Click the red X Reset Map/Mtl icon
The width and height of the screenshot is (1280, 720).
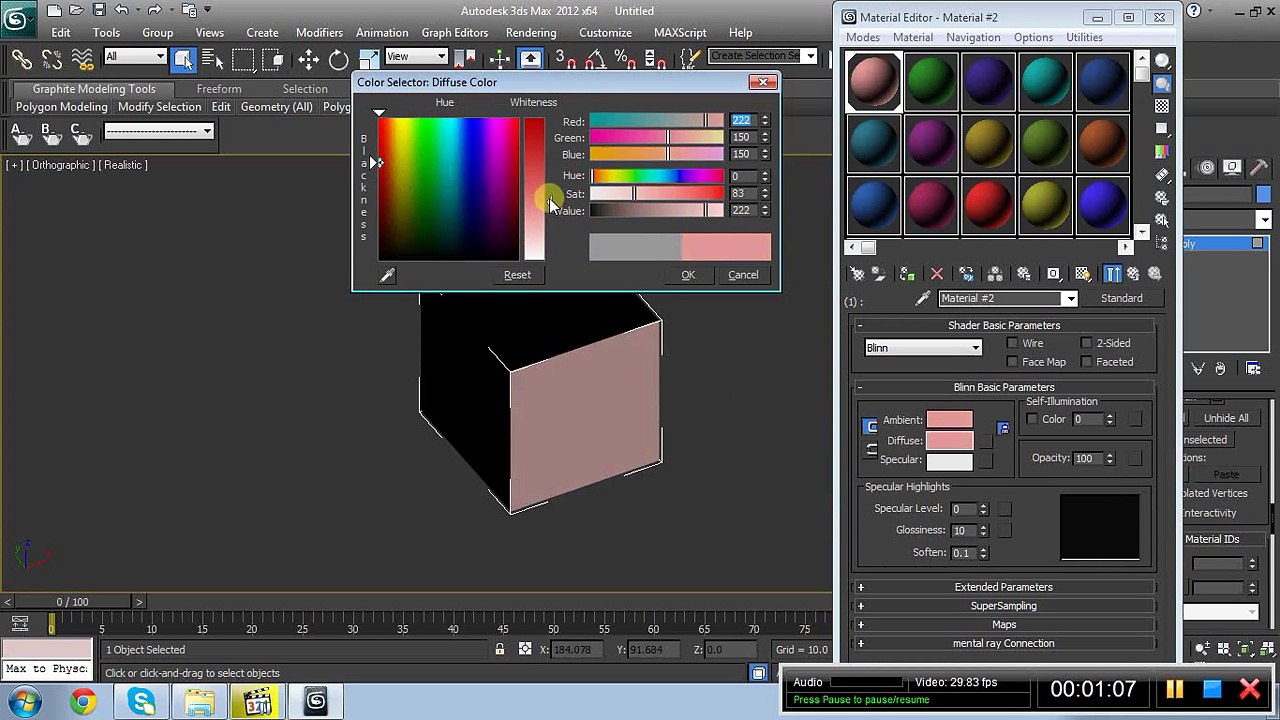click(937, 274)
